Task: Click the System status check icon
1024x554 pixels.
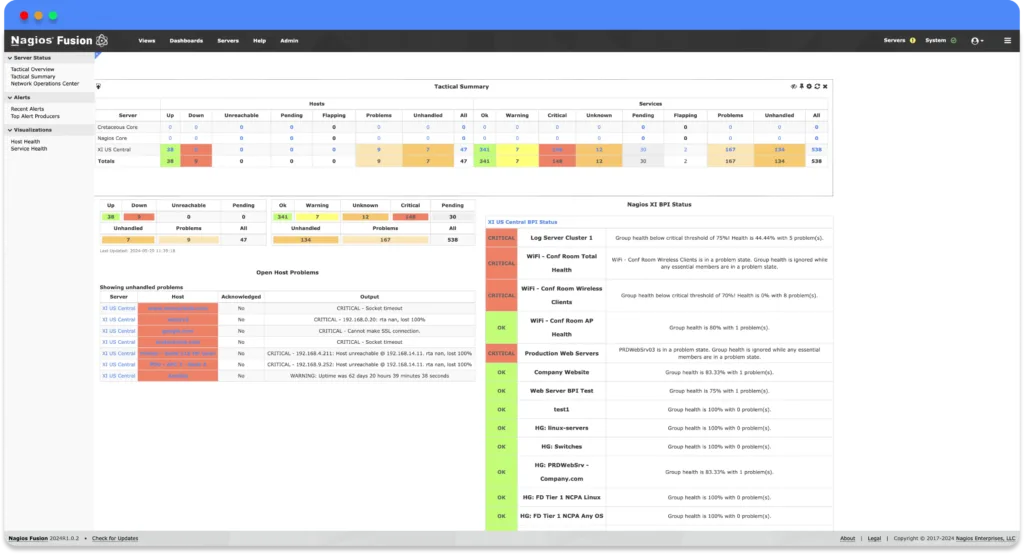Action: tap(953, 41)
